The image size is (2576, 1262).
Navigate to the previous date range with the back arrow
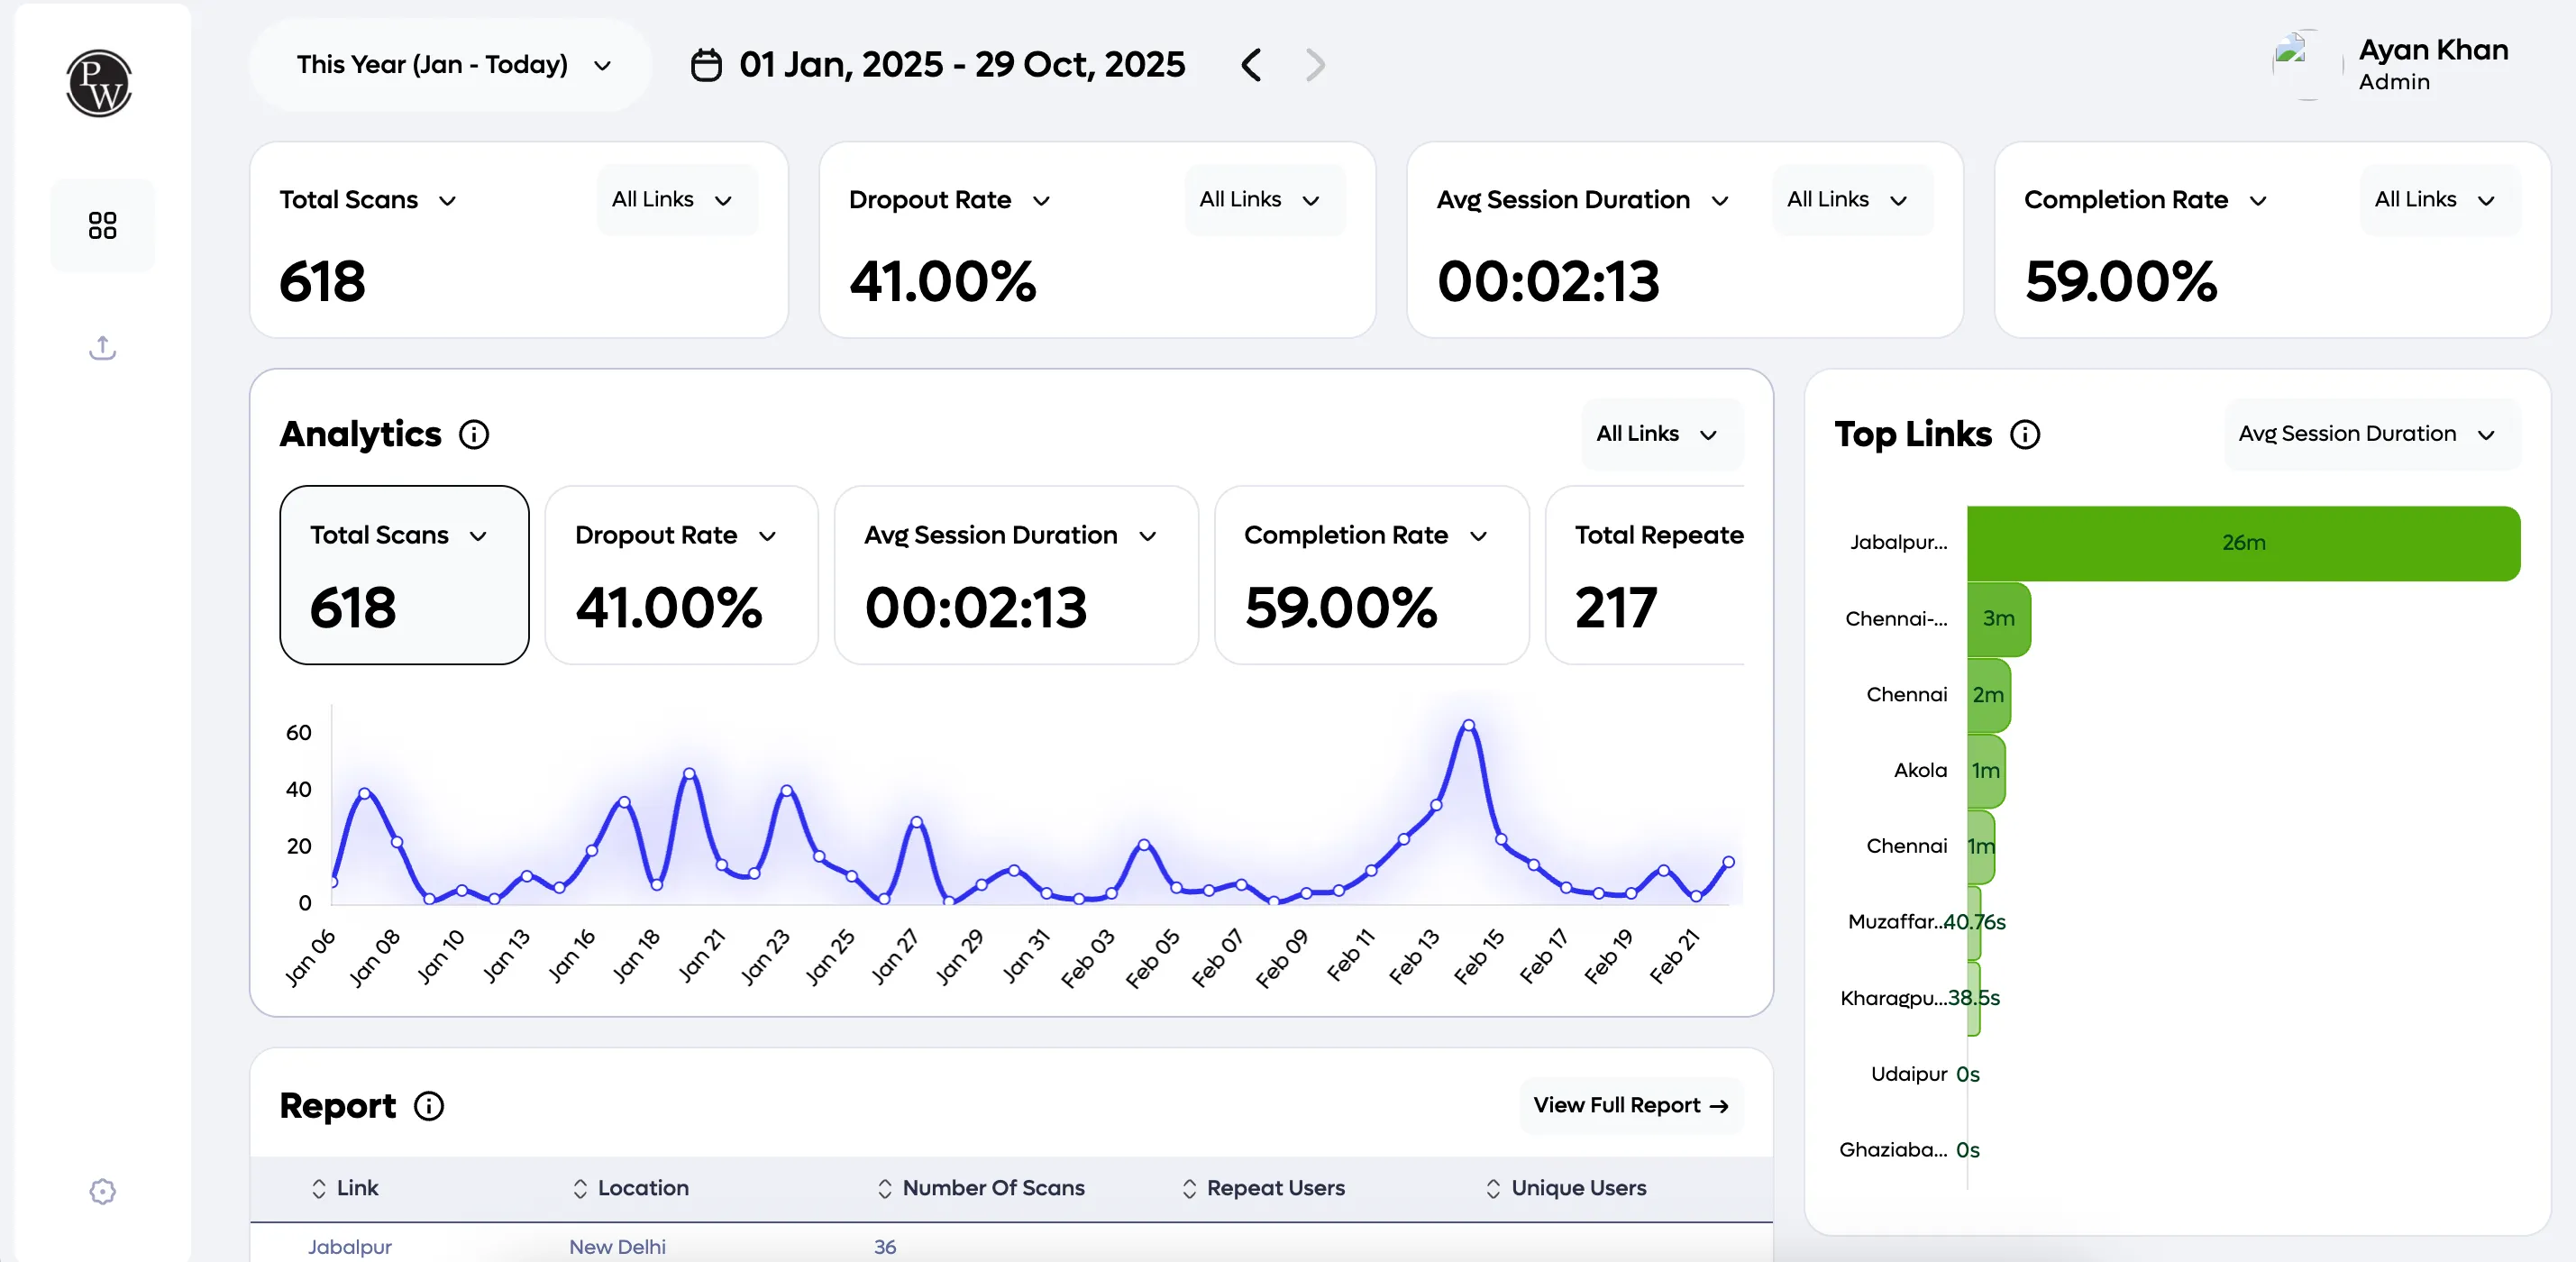point(1251,64)
